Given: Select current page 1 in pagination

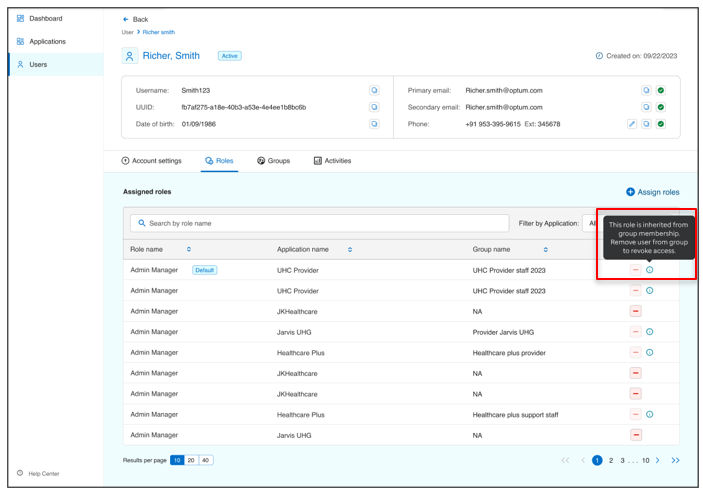Looking at the screenshot, I should click(x=597, y=460).
